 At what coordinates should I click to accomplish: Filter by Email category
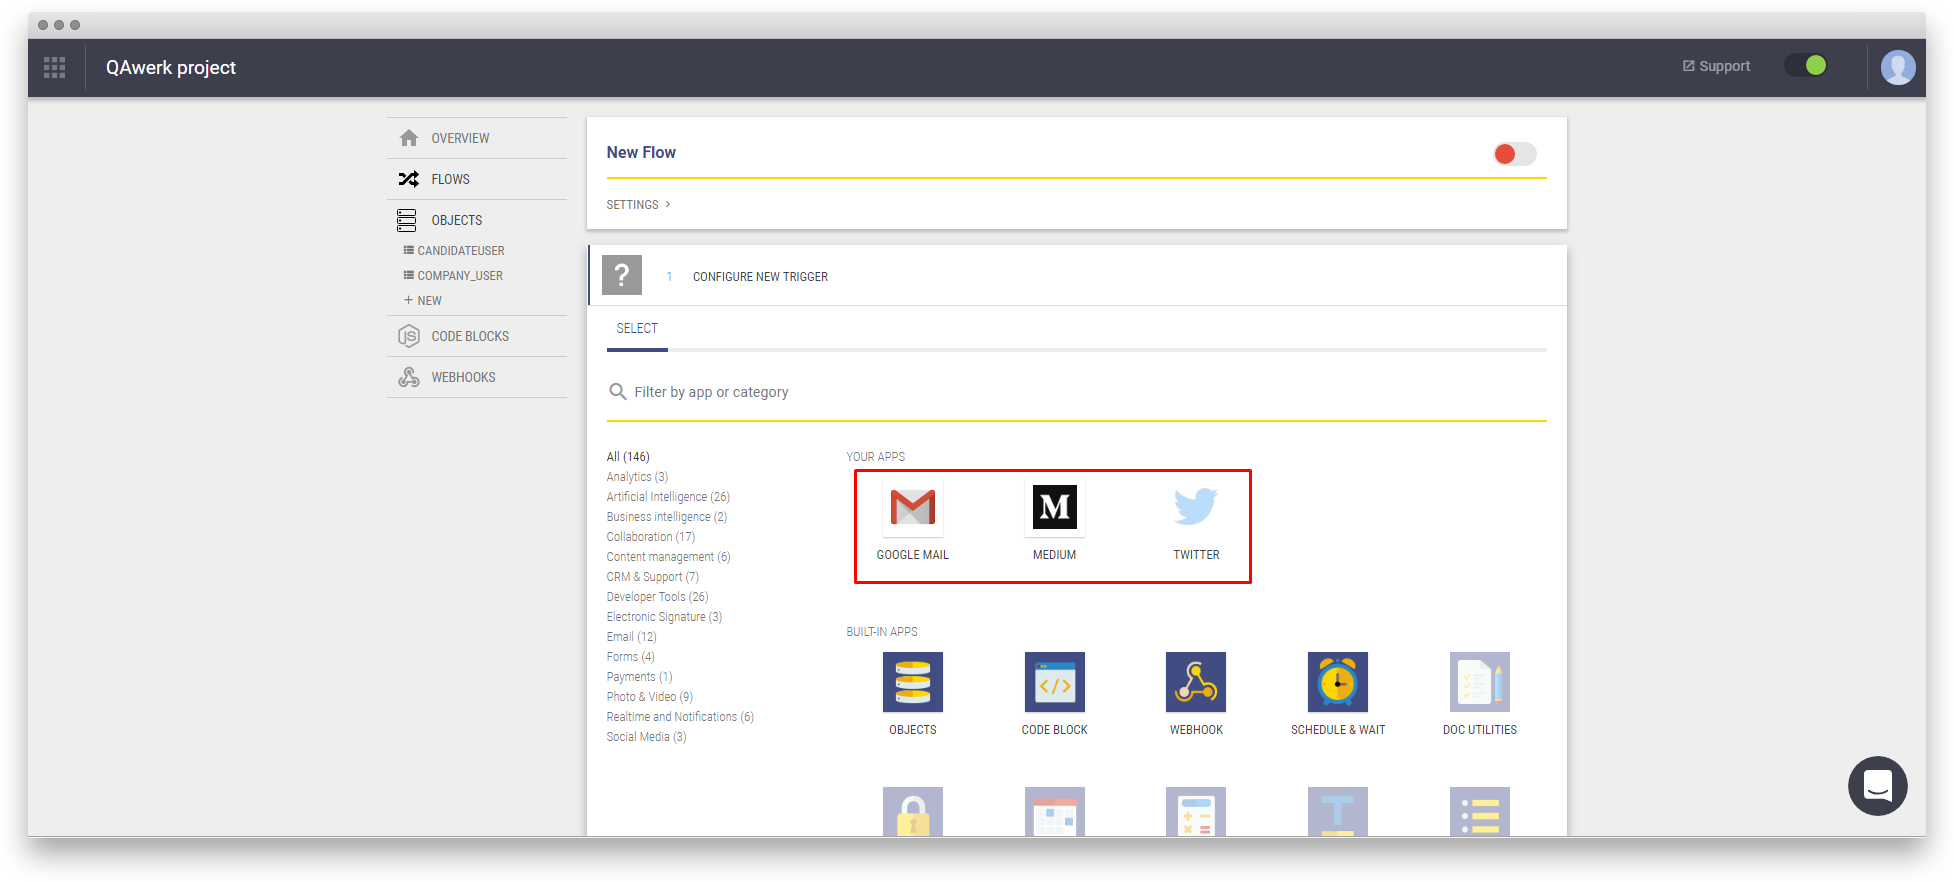pyautogui.click(x=631, y=637)
